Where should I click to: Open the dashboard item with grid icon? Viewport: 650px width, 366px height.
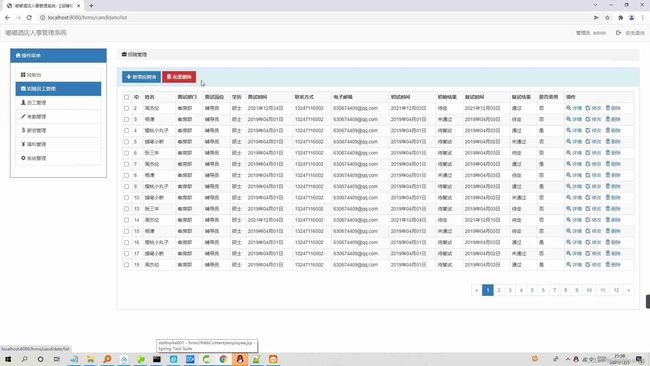[58, 75]
